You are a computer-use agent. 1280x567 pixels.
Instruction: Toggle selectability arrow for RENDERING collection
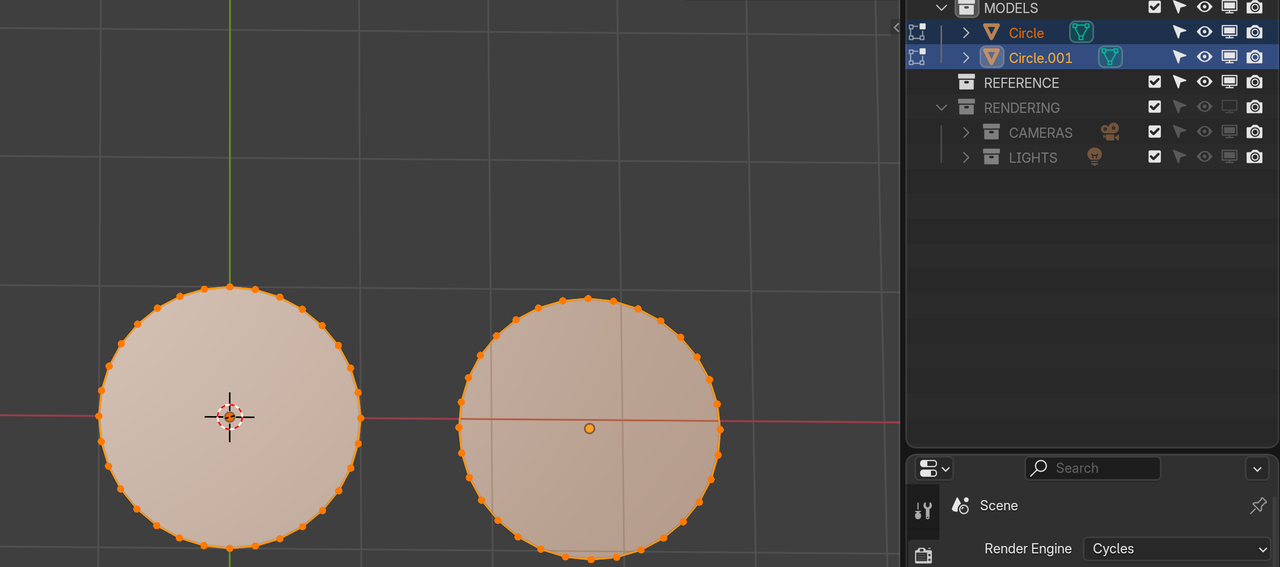tap(1179, 107)
